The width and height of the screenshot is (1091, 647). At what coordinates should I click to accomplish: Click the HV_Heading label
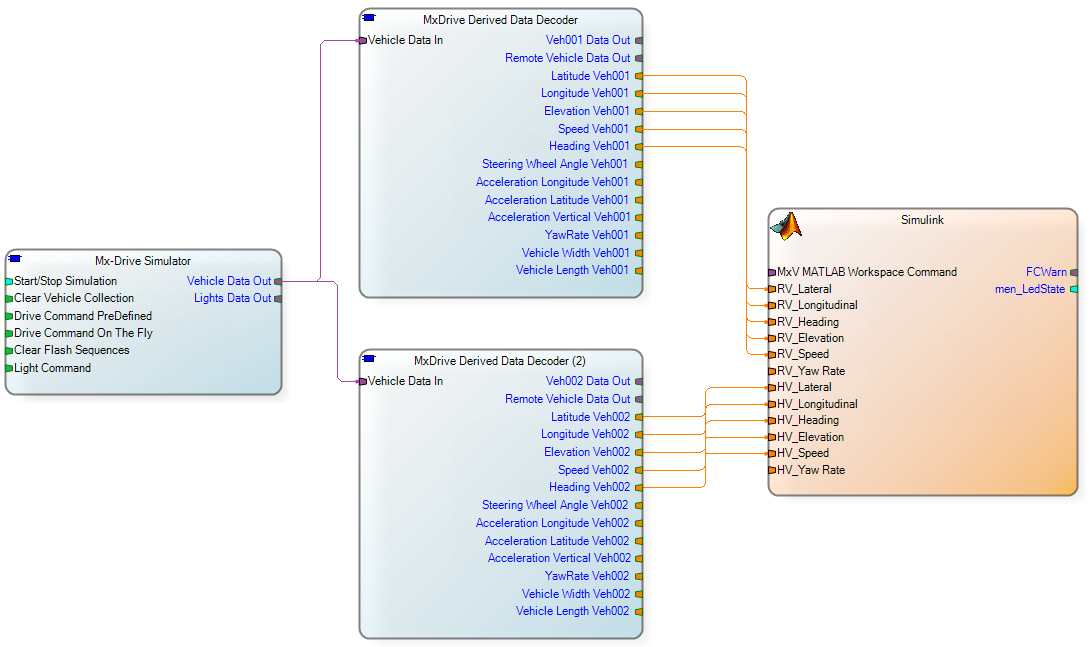tap(807, 420)
